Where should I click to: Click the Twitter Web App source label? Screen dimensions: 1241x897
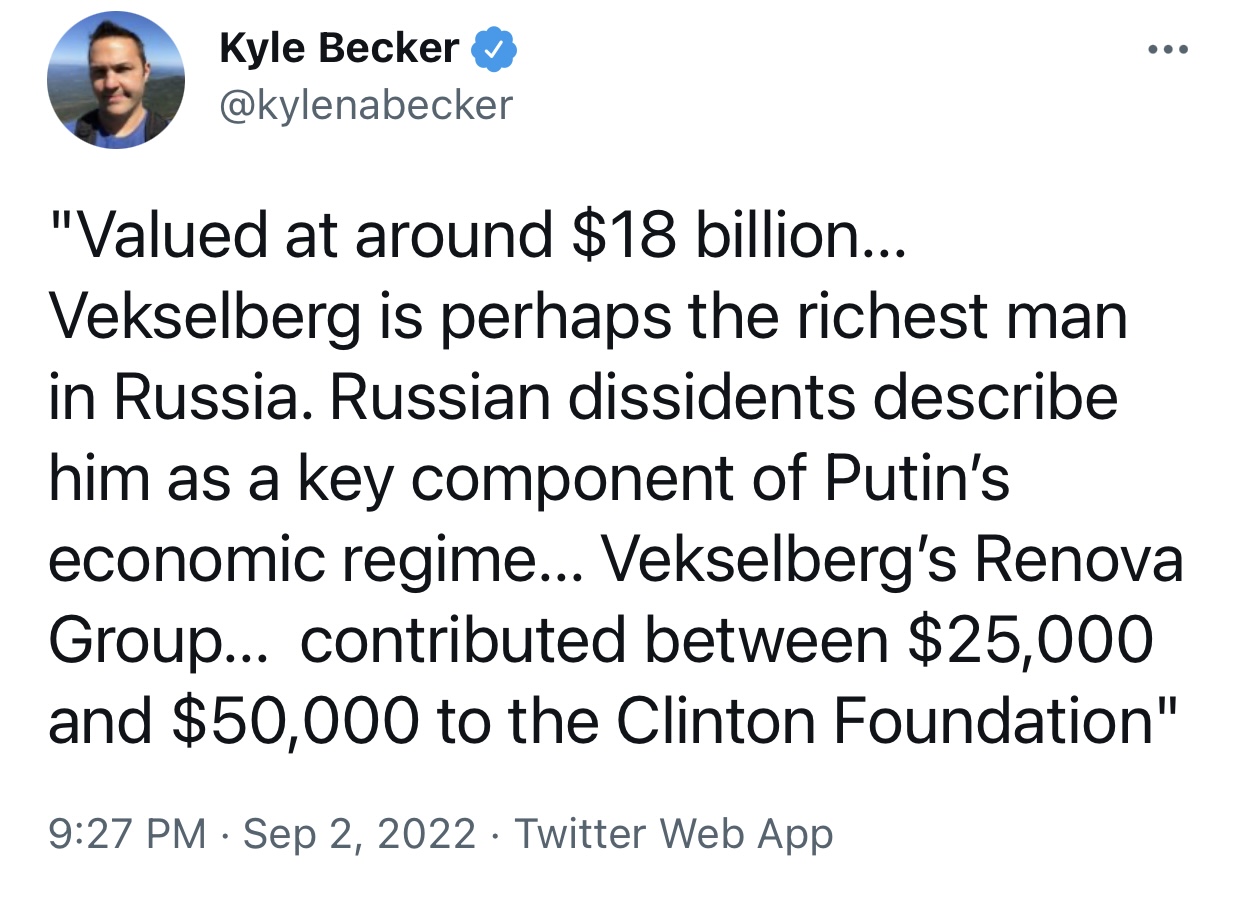coord(673,833)
